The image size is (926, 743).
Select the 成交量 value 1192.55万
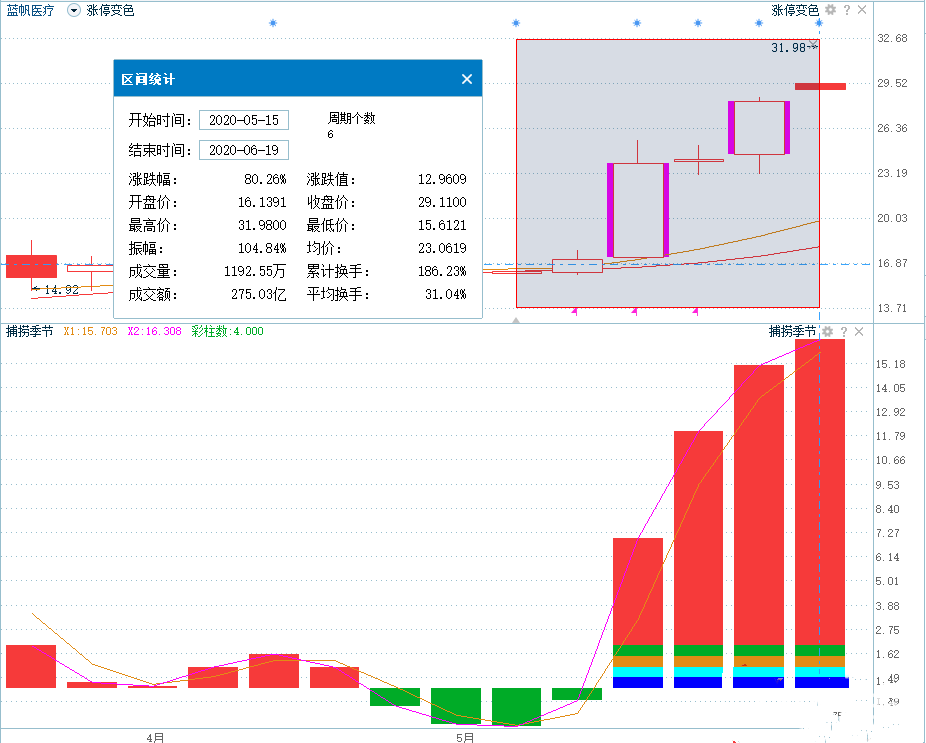tap(255, 271)
